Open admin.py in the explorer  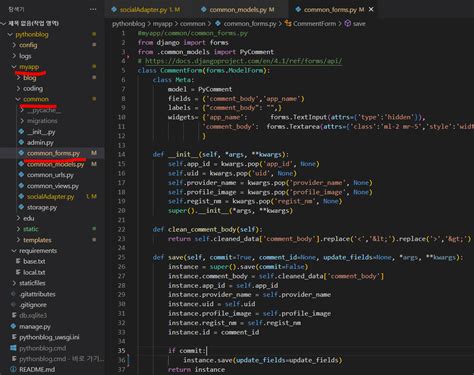pyautogui.click(x=40, y=142)
